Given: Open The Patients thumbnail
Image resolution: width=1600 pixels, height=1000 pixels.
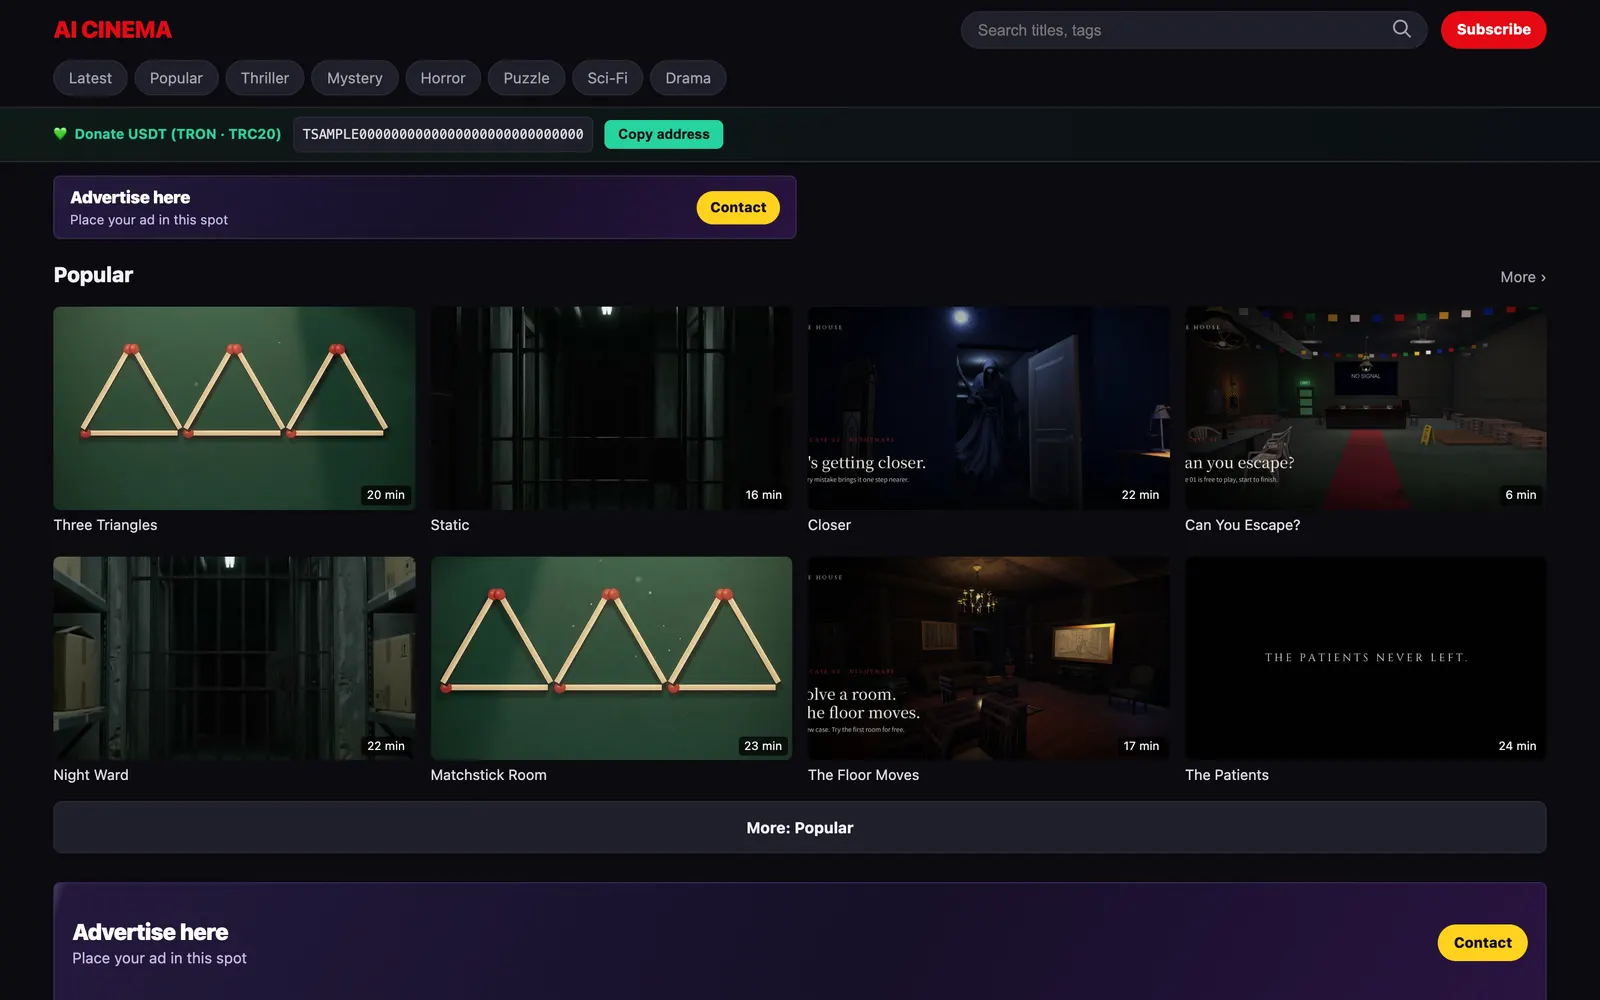Looking at the screenshot, I should (1366, 658).
